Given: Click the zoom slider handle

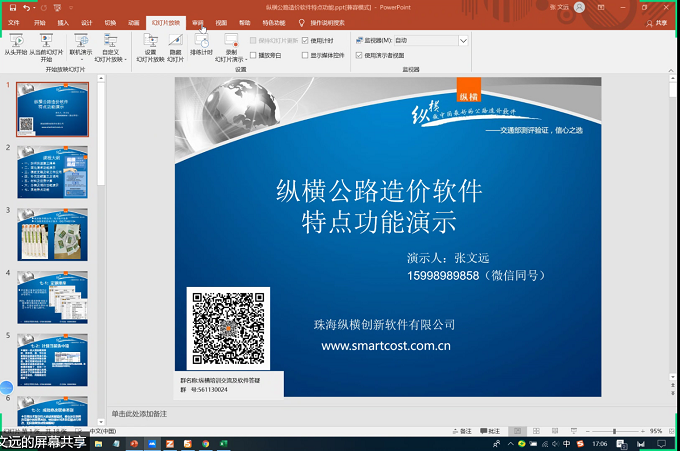Looking at the screenshot, I should point(615,431).
